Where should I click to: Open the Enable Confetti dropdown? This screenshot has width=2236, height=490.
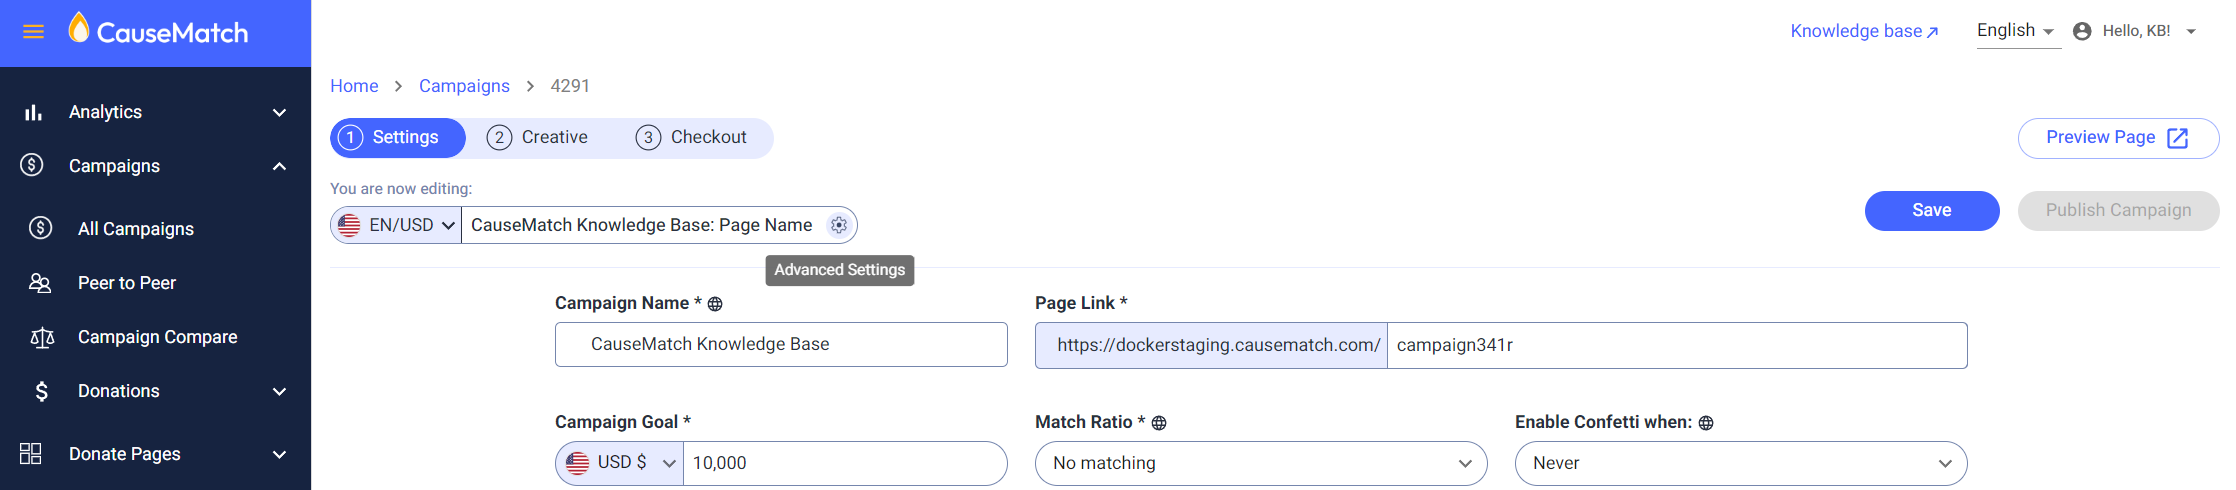1740,463
